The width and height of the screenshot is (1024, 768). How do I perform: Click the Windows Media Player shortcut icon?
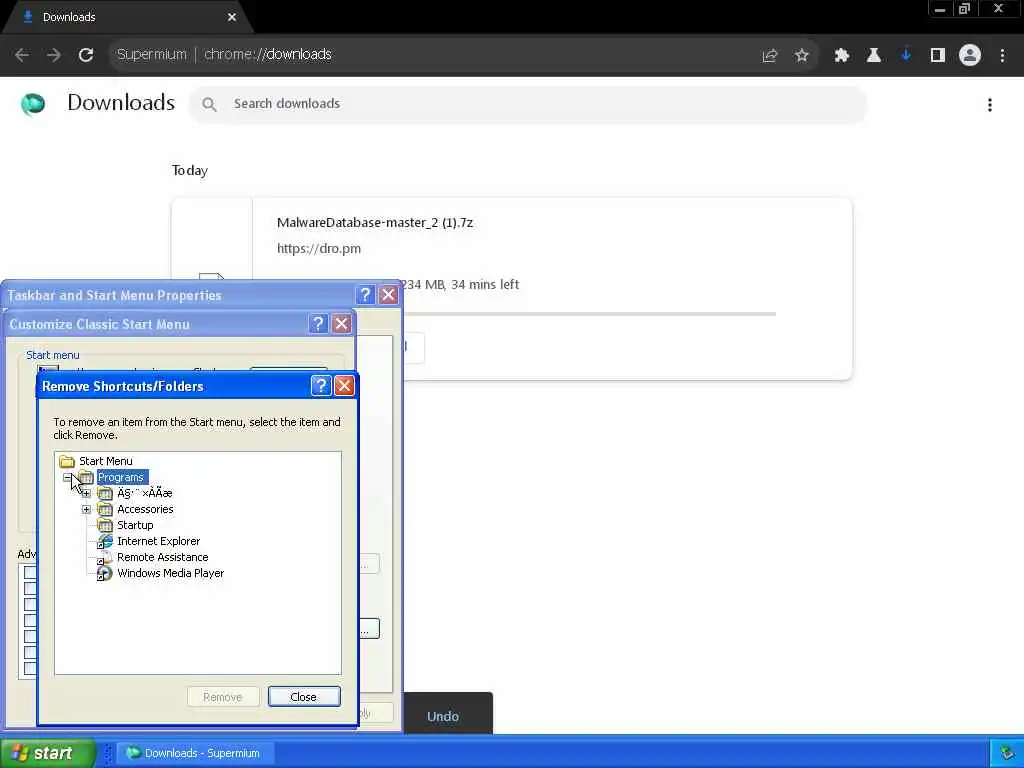pyautogui.click(x=104, y=574)
